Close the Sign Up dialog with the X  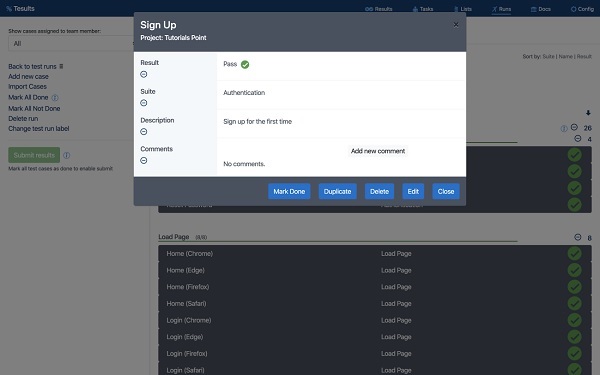tap(456, 25)
